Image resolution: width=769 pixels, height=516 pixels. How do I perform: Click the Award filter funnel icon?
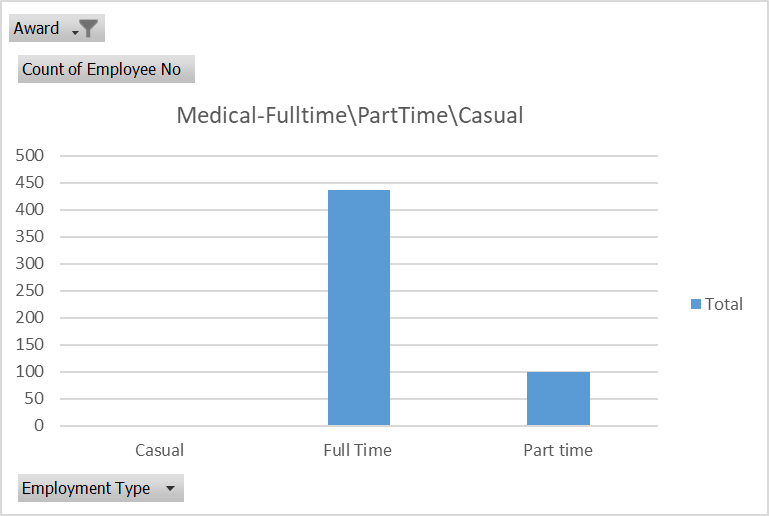click(88, 29)
